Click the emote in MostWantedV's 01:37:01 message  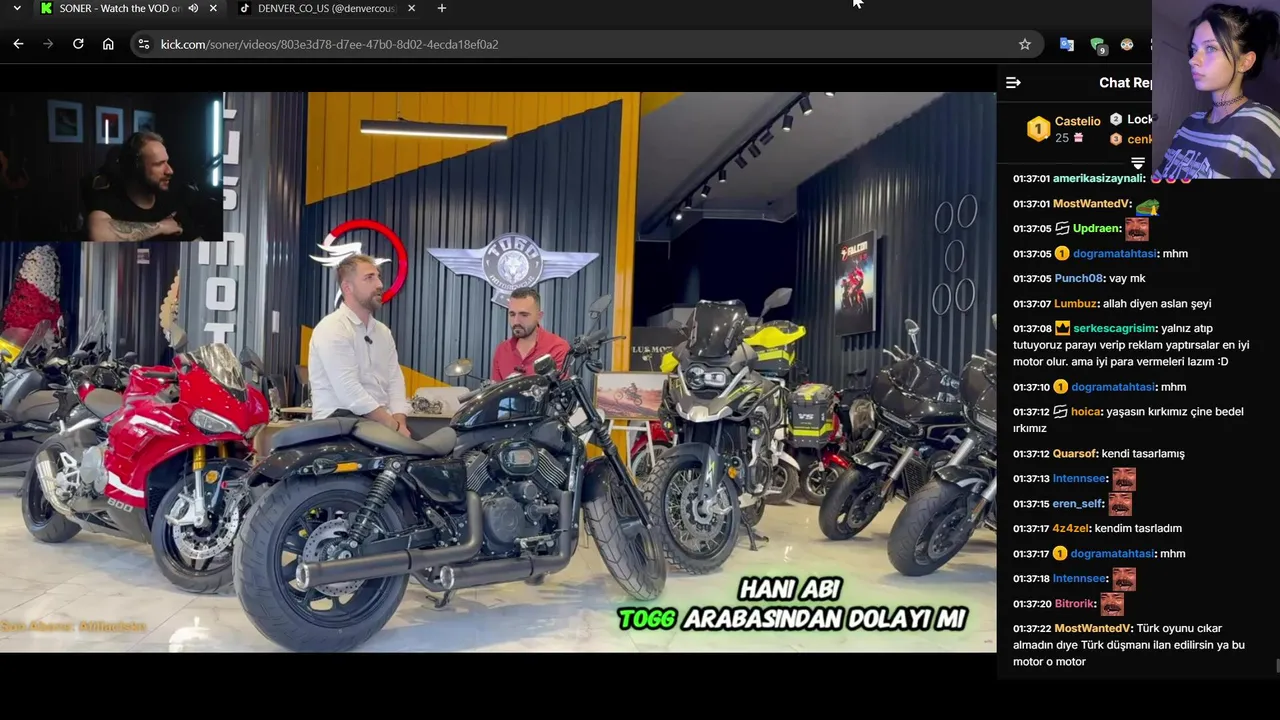1147,206
